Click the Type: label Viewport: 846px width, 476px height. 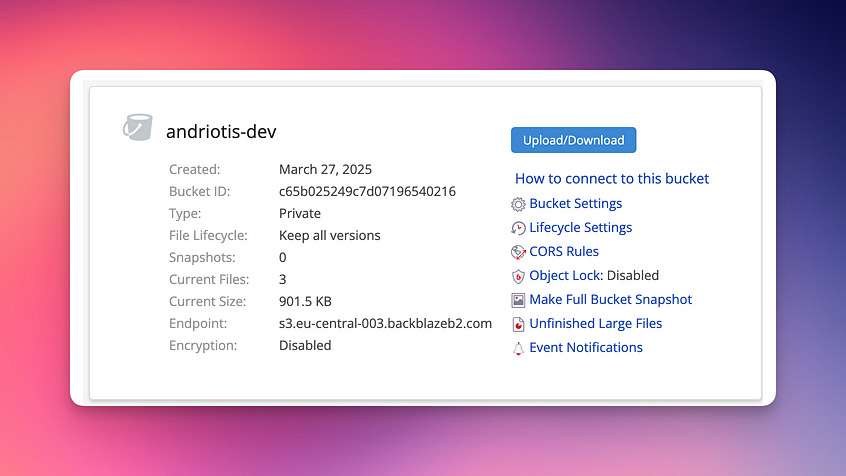tap(185, 214)
